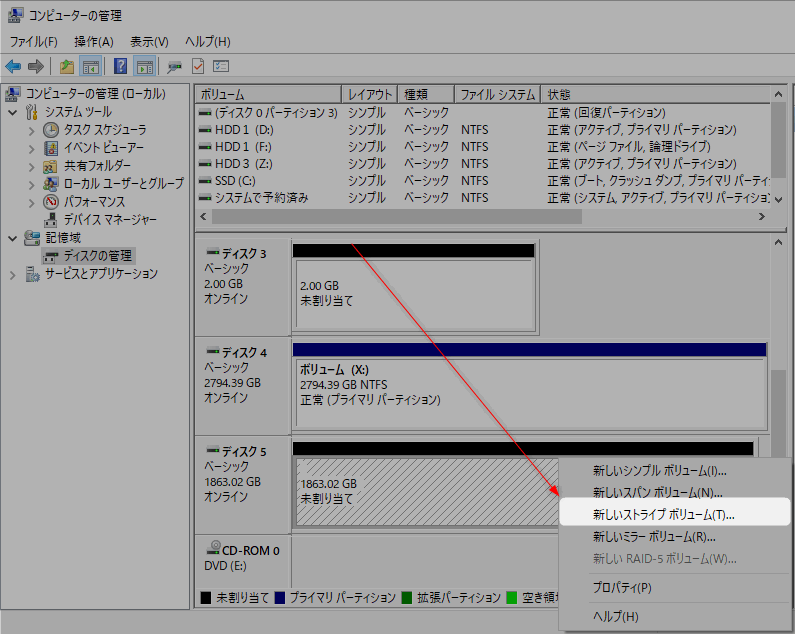
Task: Toggle the Show/Hide Action Pane icon
Action: 144,66
